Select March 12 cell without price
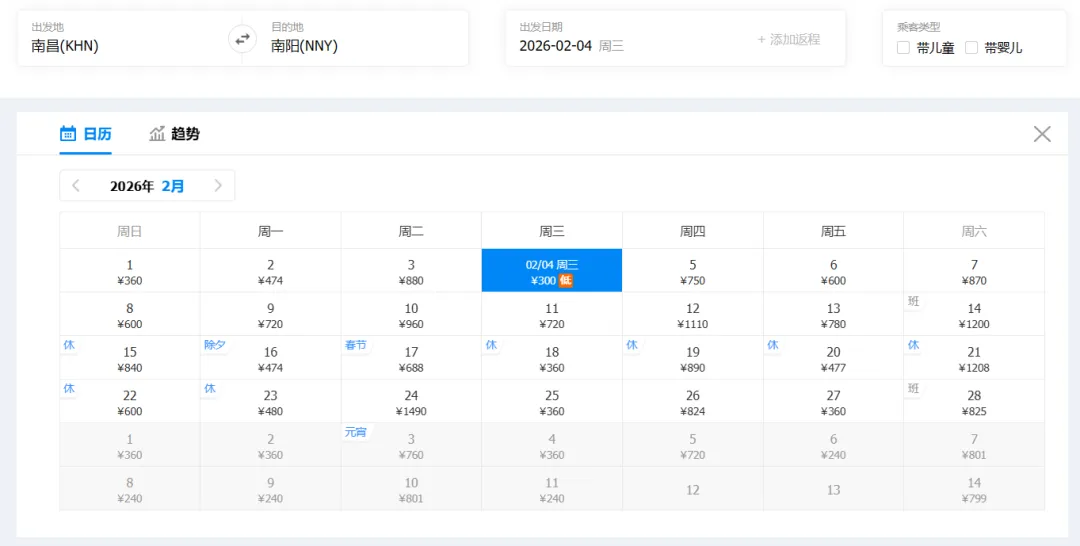1080x546 pixels. [693, 489]
